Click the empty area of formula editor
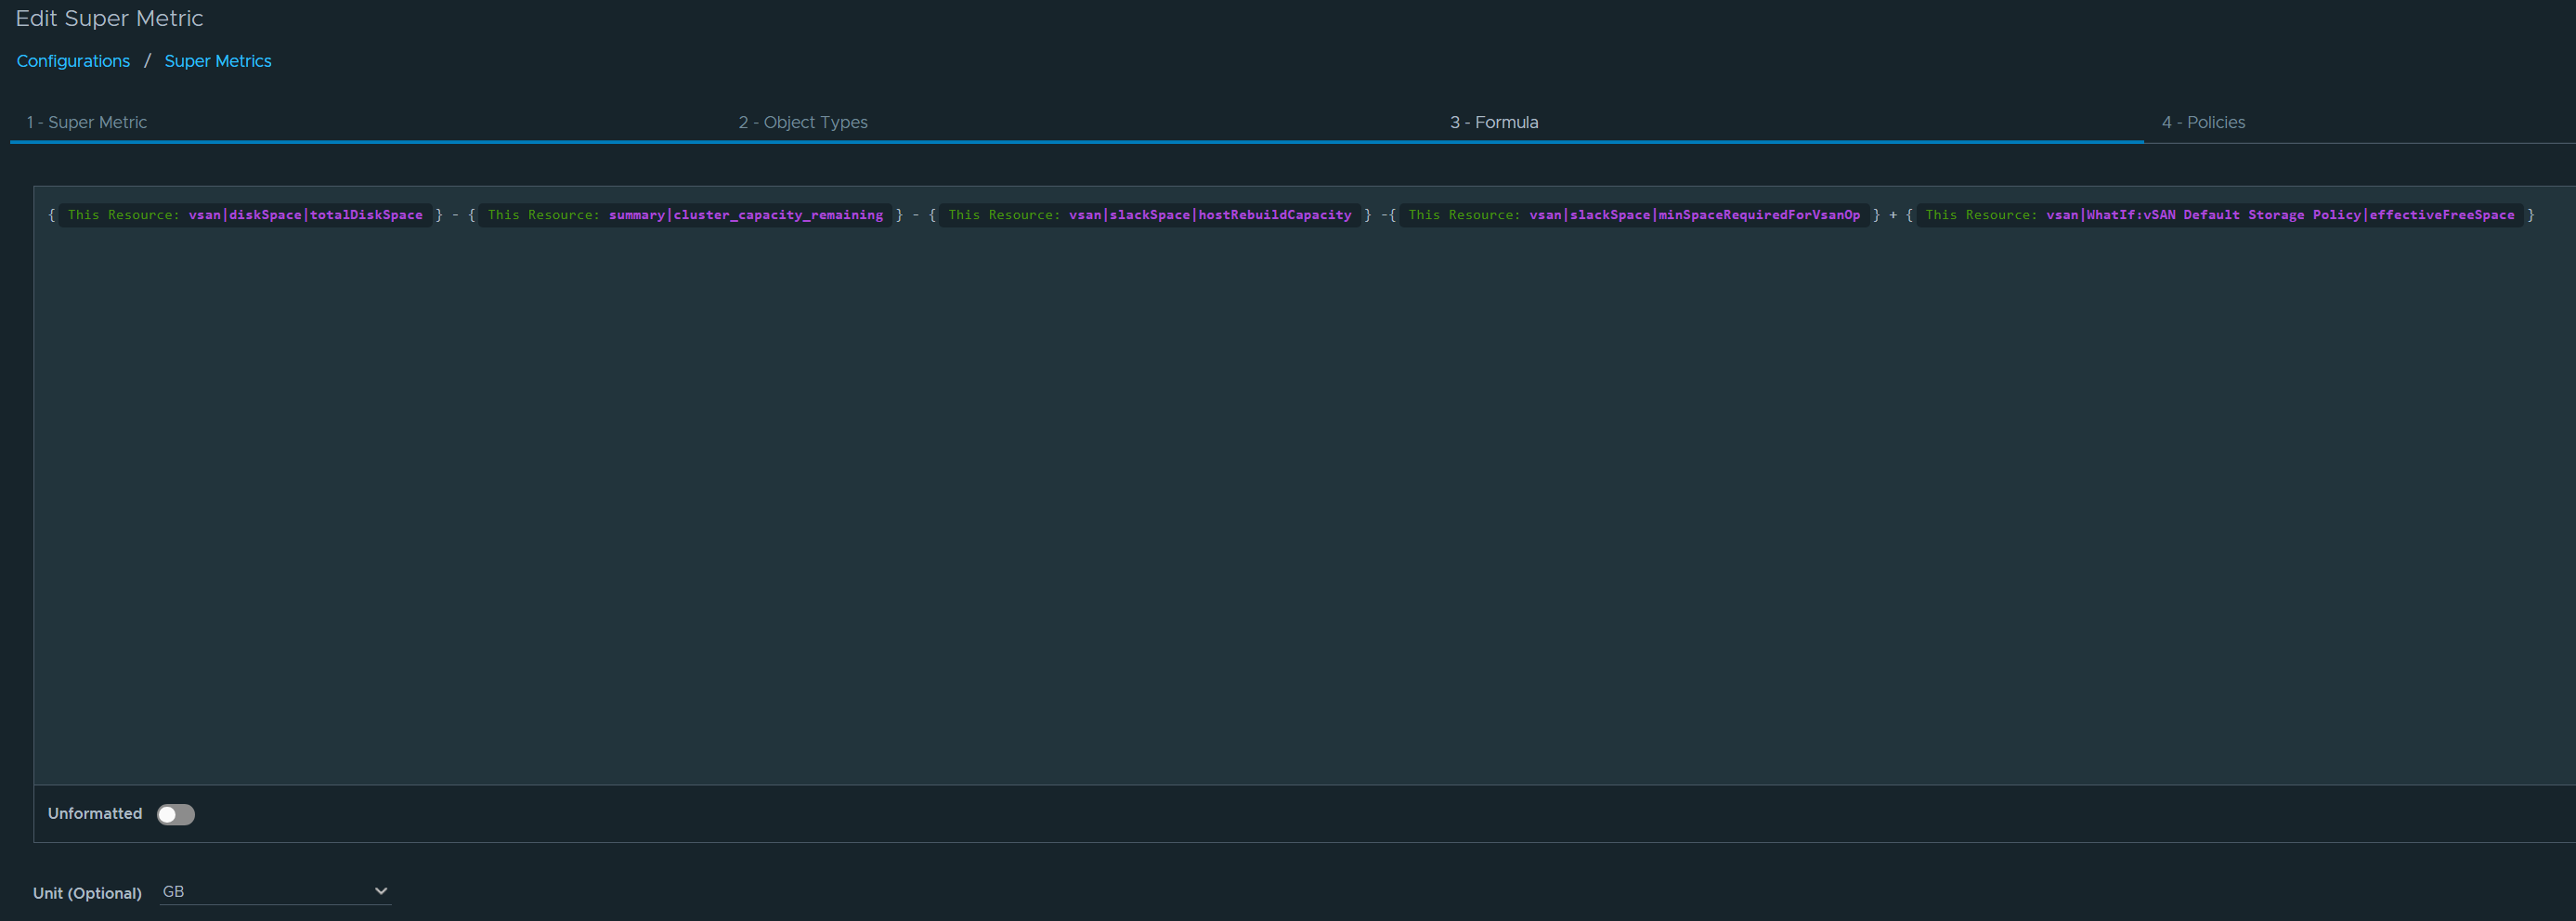 [1300, 500]
